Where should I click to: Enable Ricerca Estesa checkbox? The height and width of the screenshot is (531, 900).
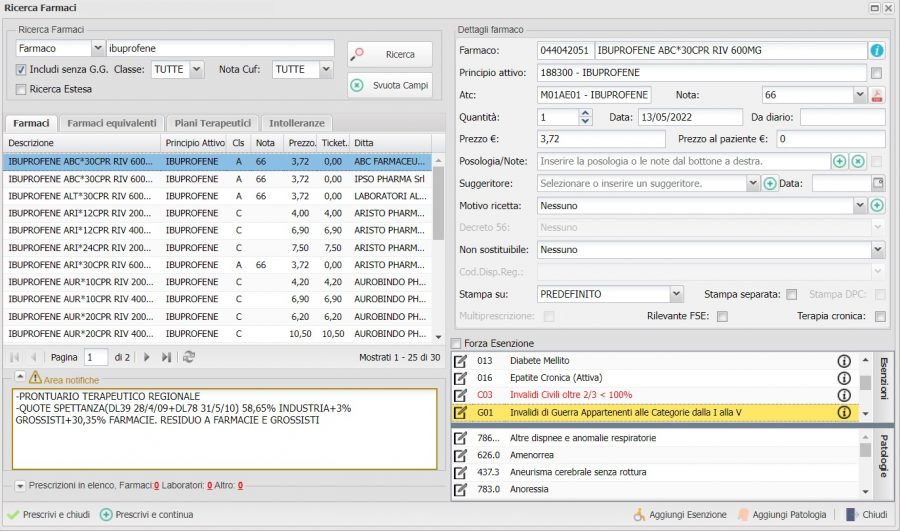[21, 90]
